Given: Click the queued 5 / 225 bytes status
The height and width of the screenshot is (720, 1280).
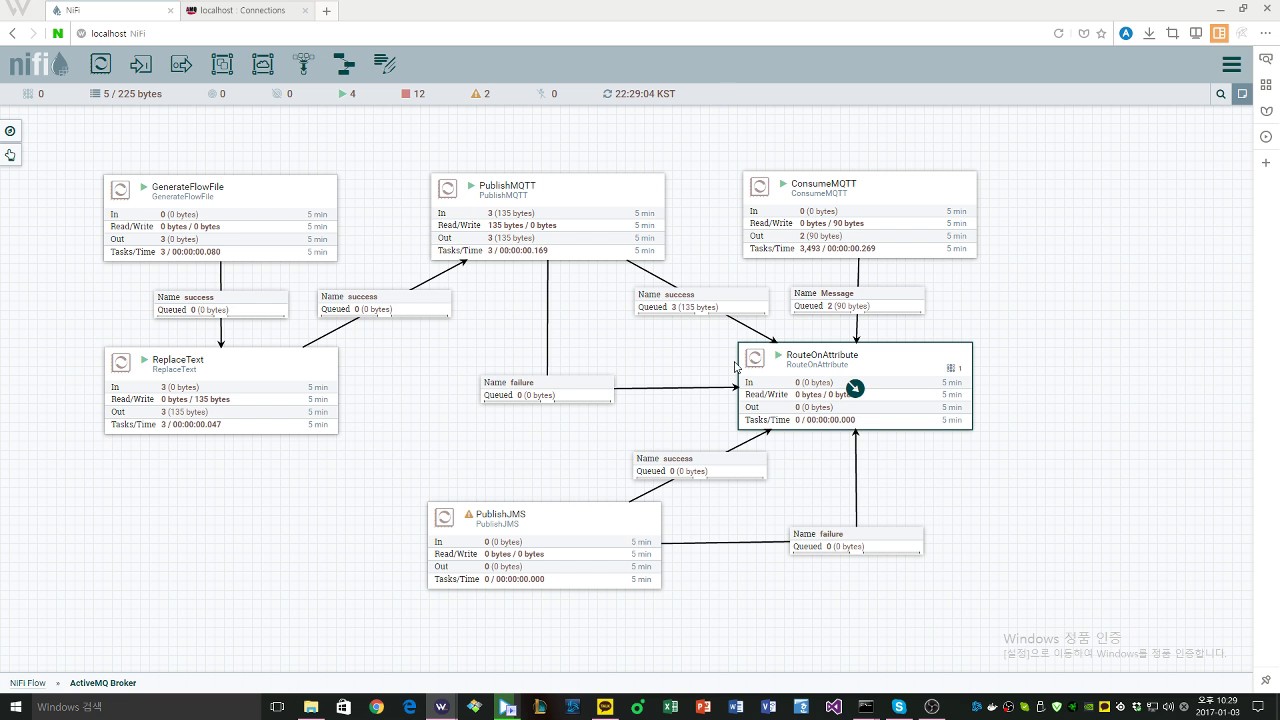Looking at the screenshot, I should click(x=125, y=94).
